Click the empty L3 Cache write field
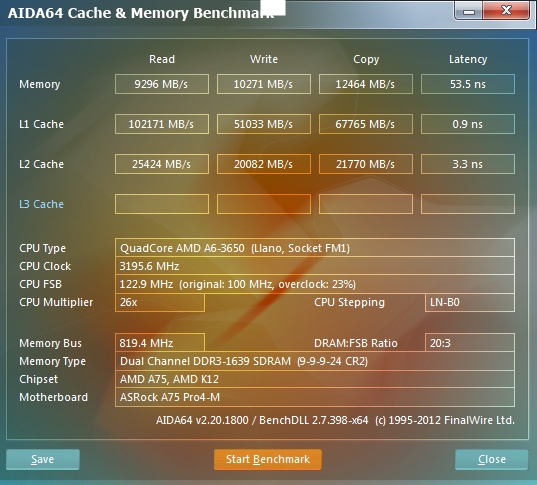Viewport: 537px width, 485px height. tap(264, 204)
